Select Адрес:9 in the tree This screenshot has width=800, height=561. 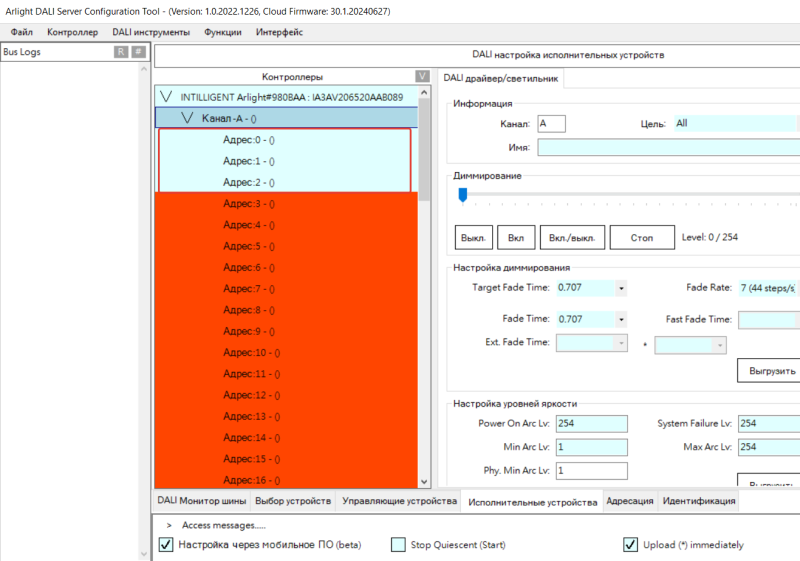click(x=248, y=332)
